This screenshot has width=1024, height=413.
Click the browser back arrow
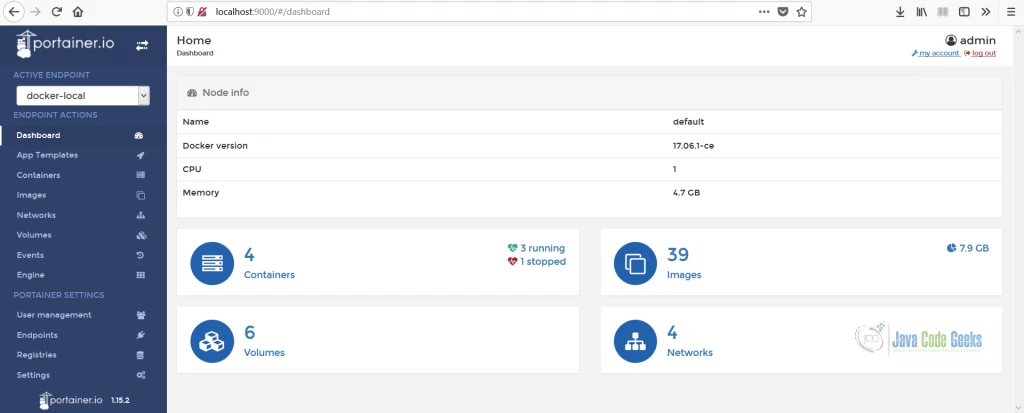[x=14, y=12]
